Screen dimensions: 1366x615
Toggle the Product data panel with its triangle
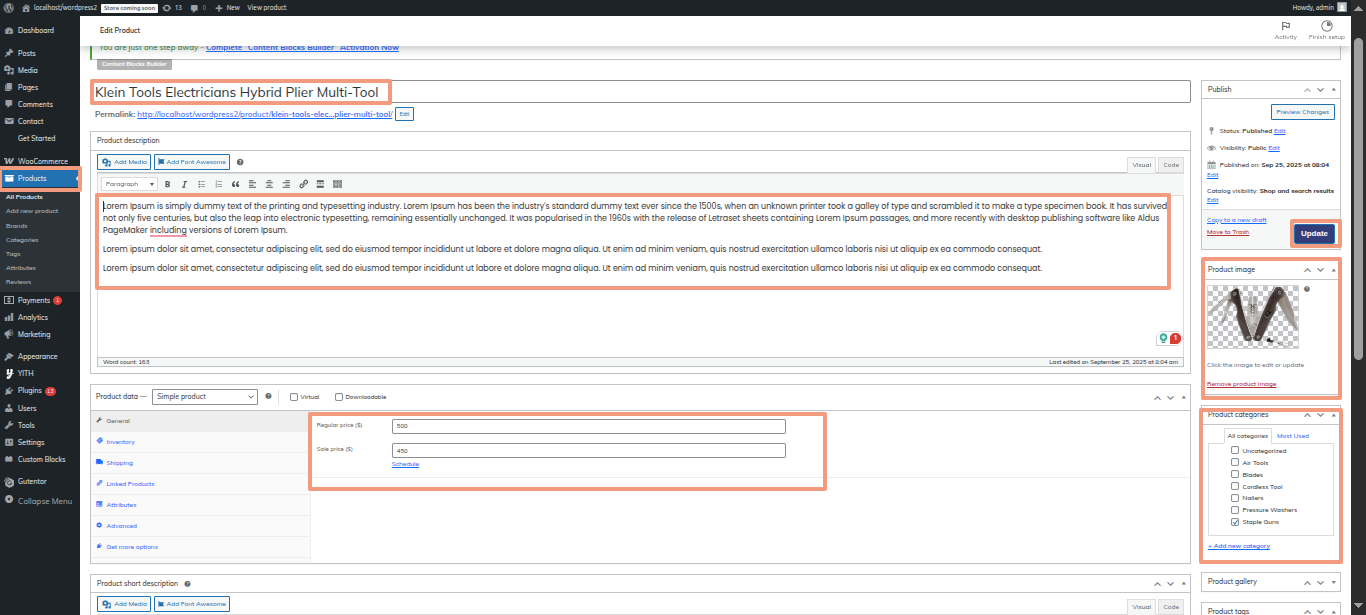coord(1183,397)
